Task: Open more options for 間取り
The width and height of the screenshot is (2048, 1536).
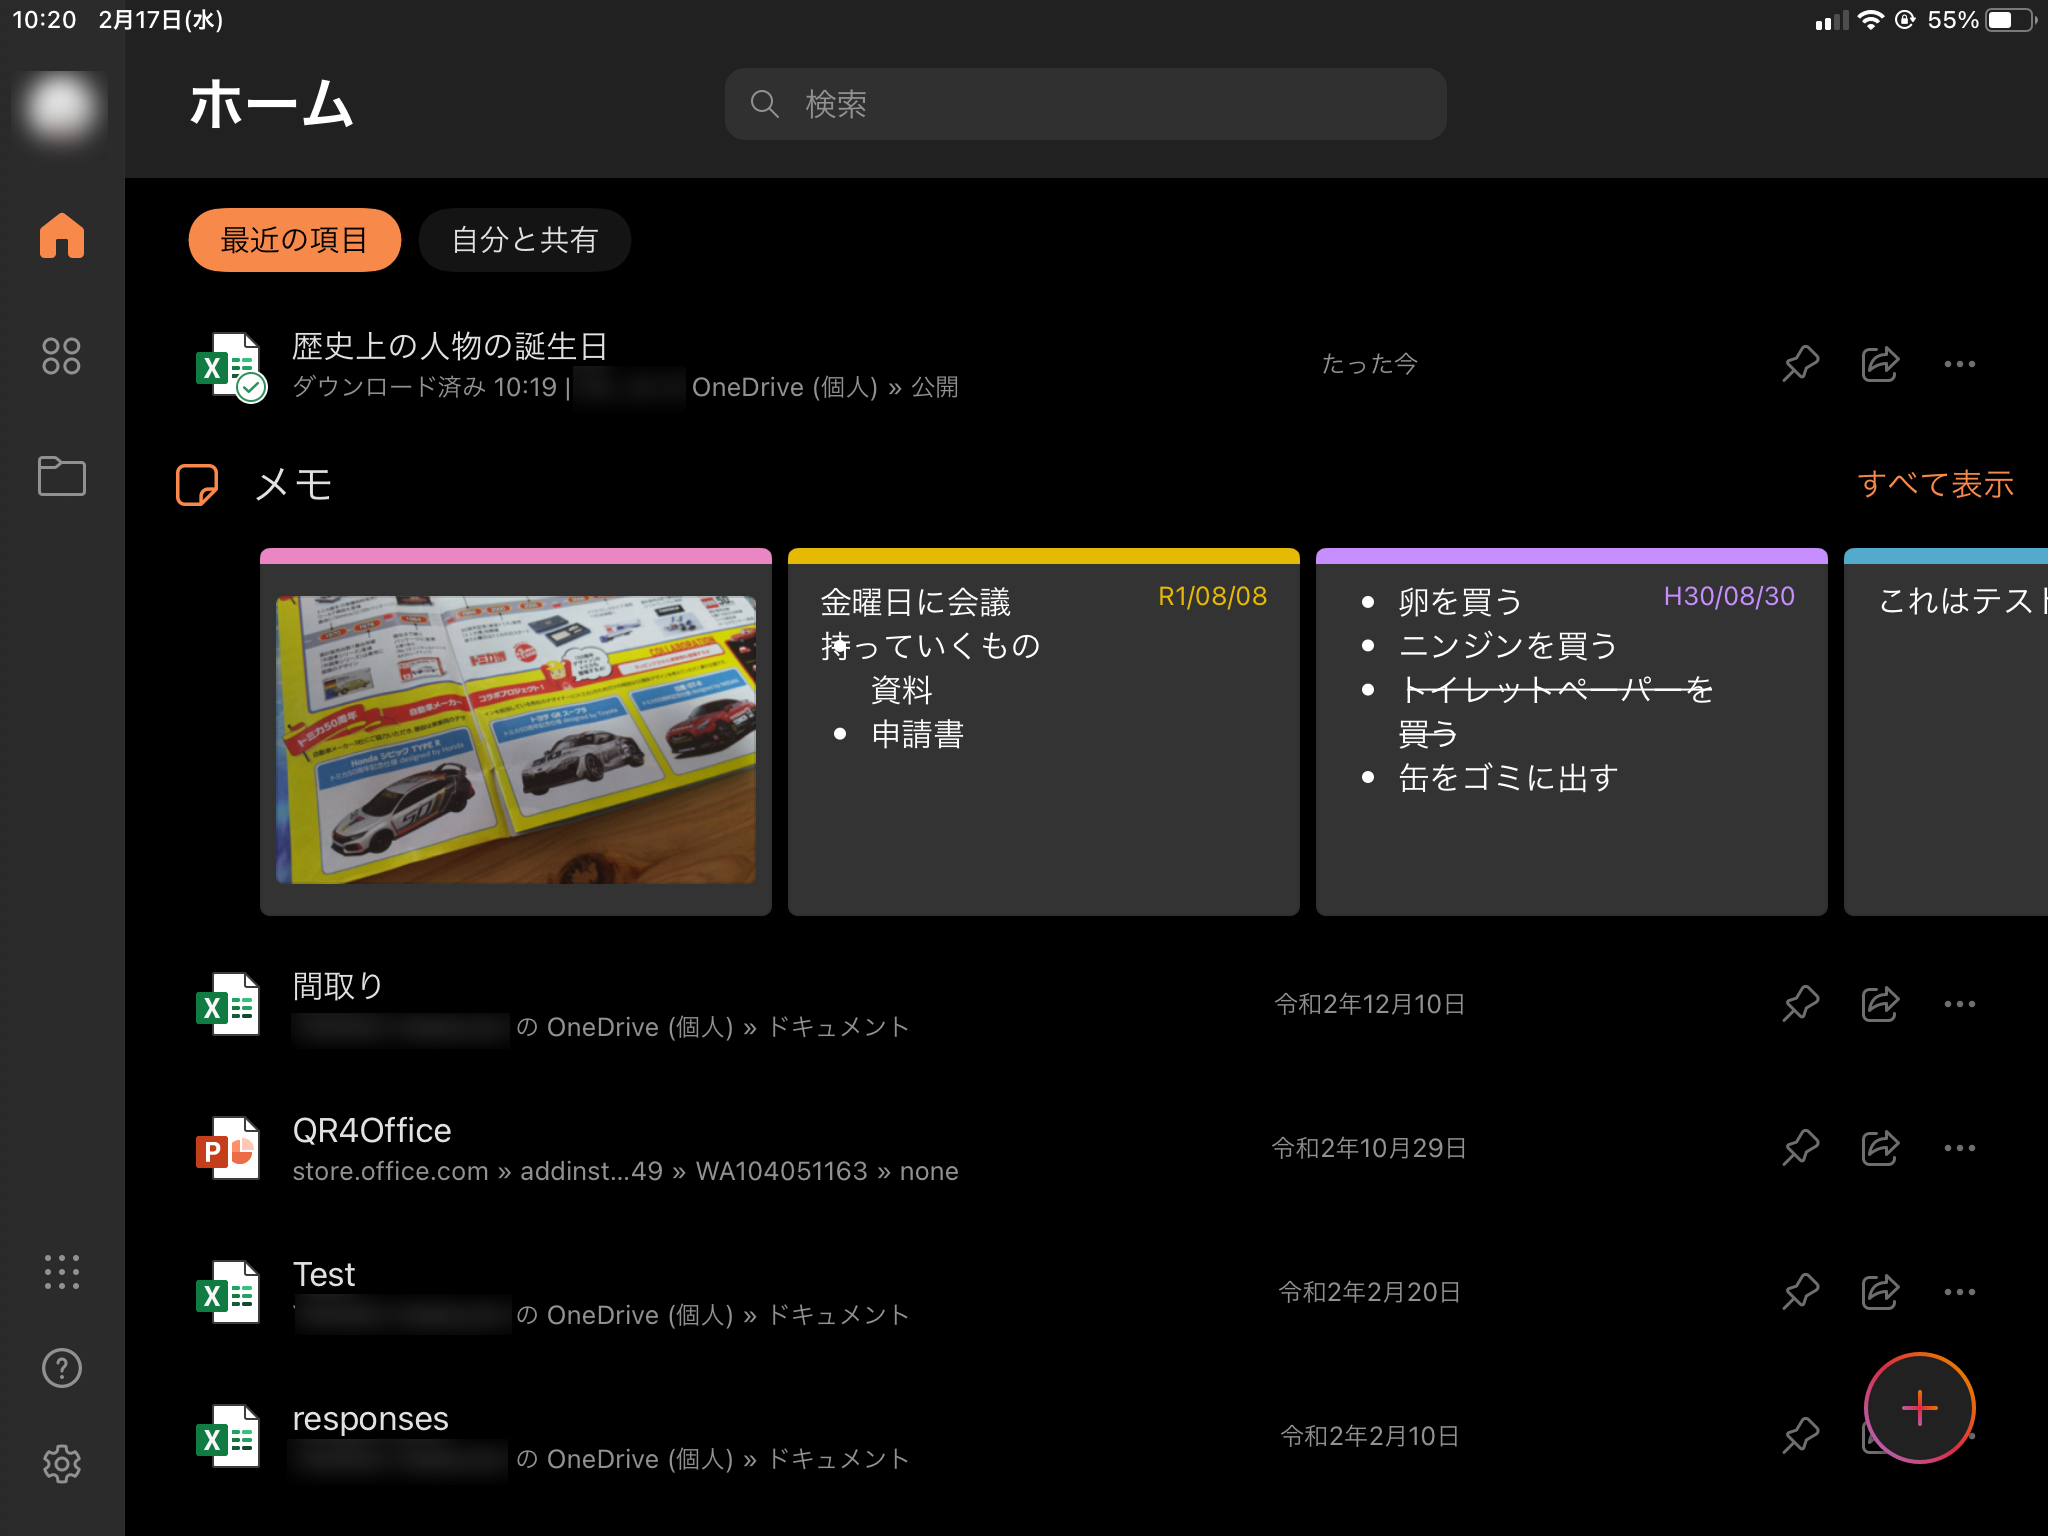Action: tap(1959, 1004)
